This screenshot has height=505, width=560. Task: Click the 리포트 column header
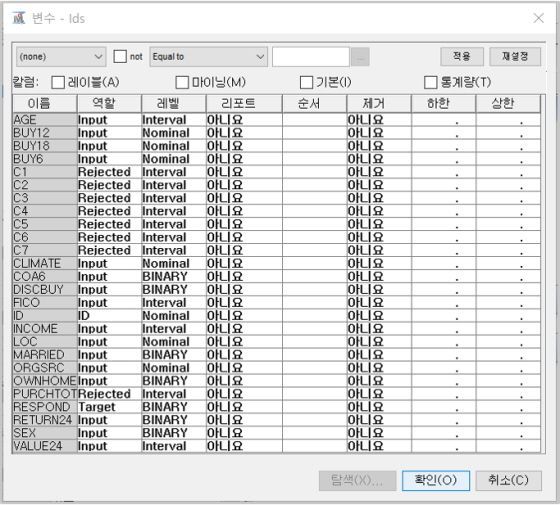click(x=244, y=104)
